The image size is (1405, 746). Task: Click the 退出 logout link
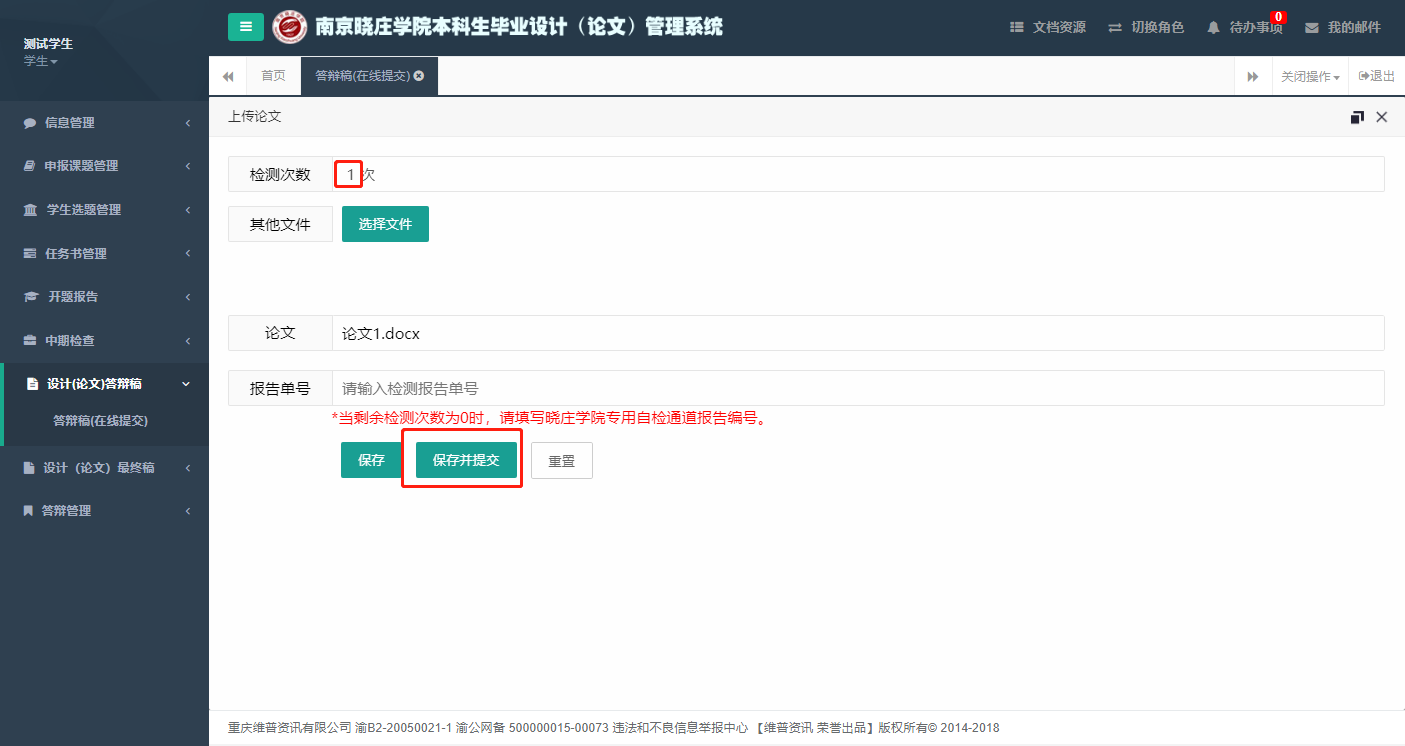[1376, 76]
